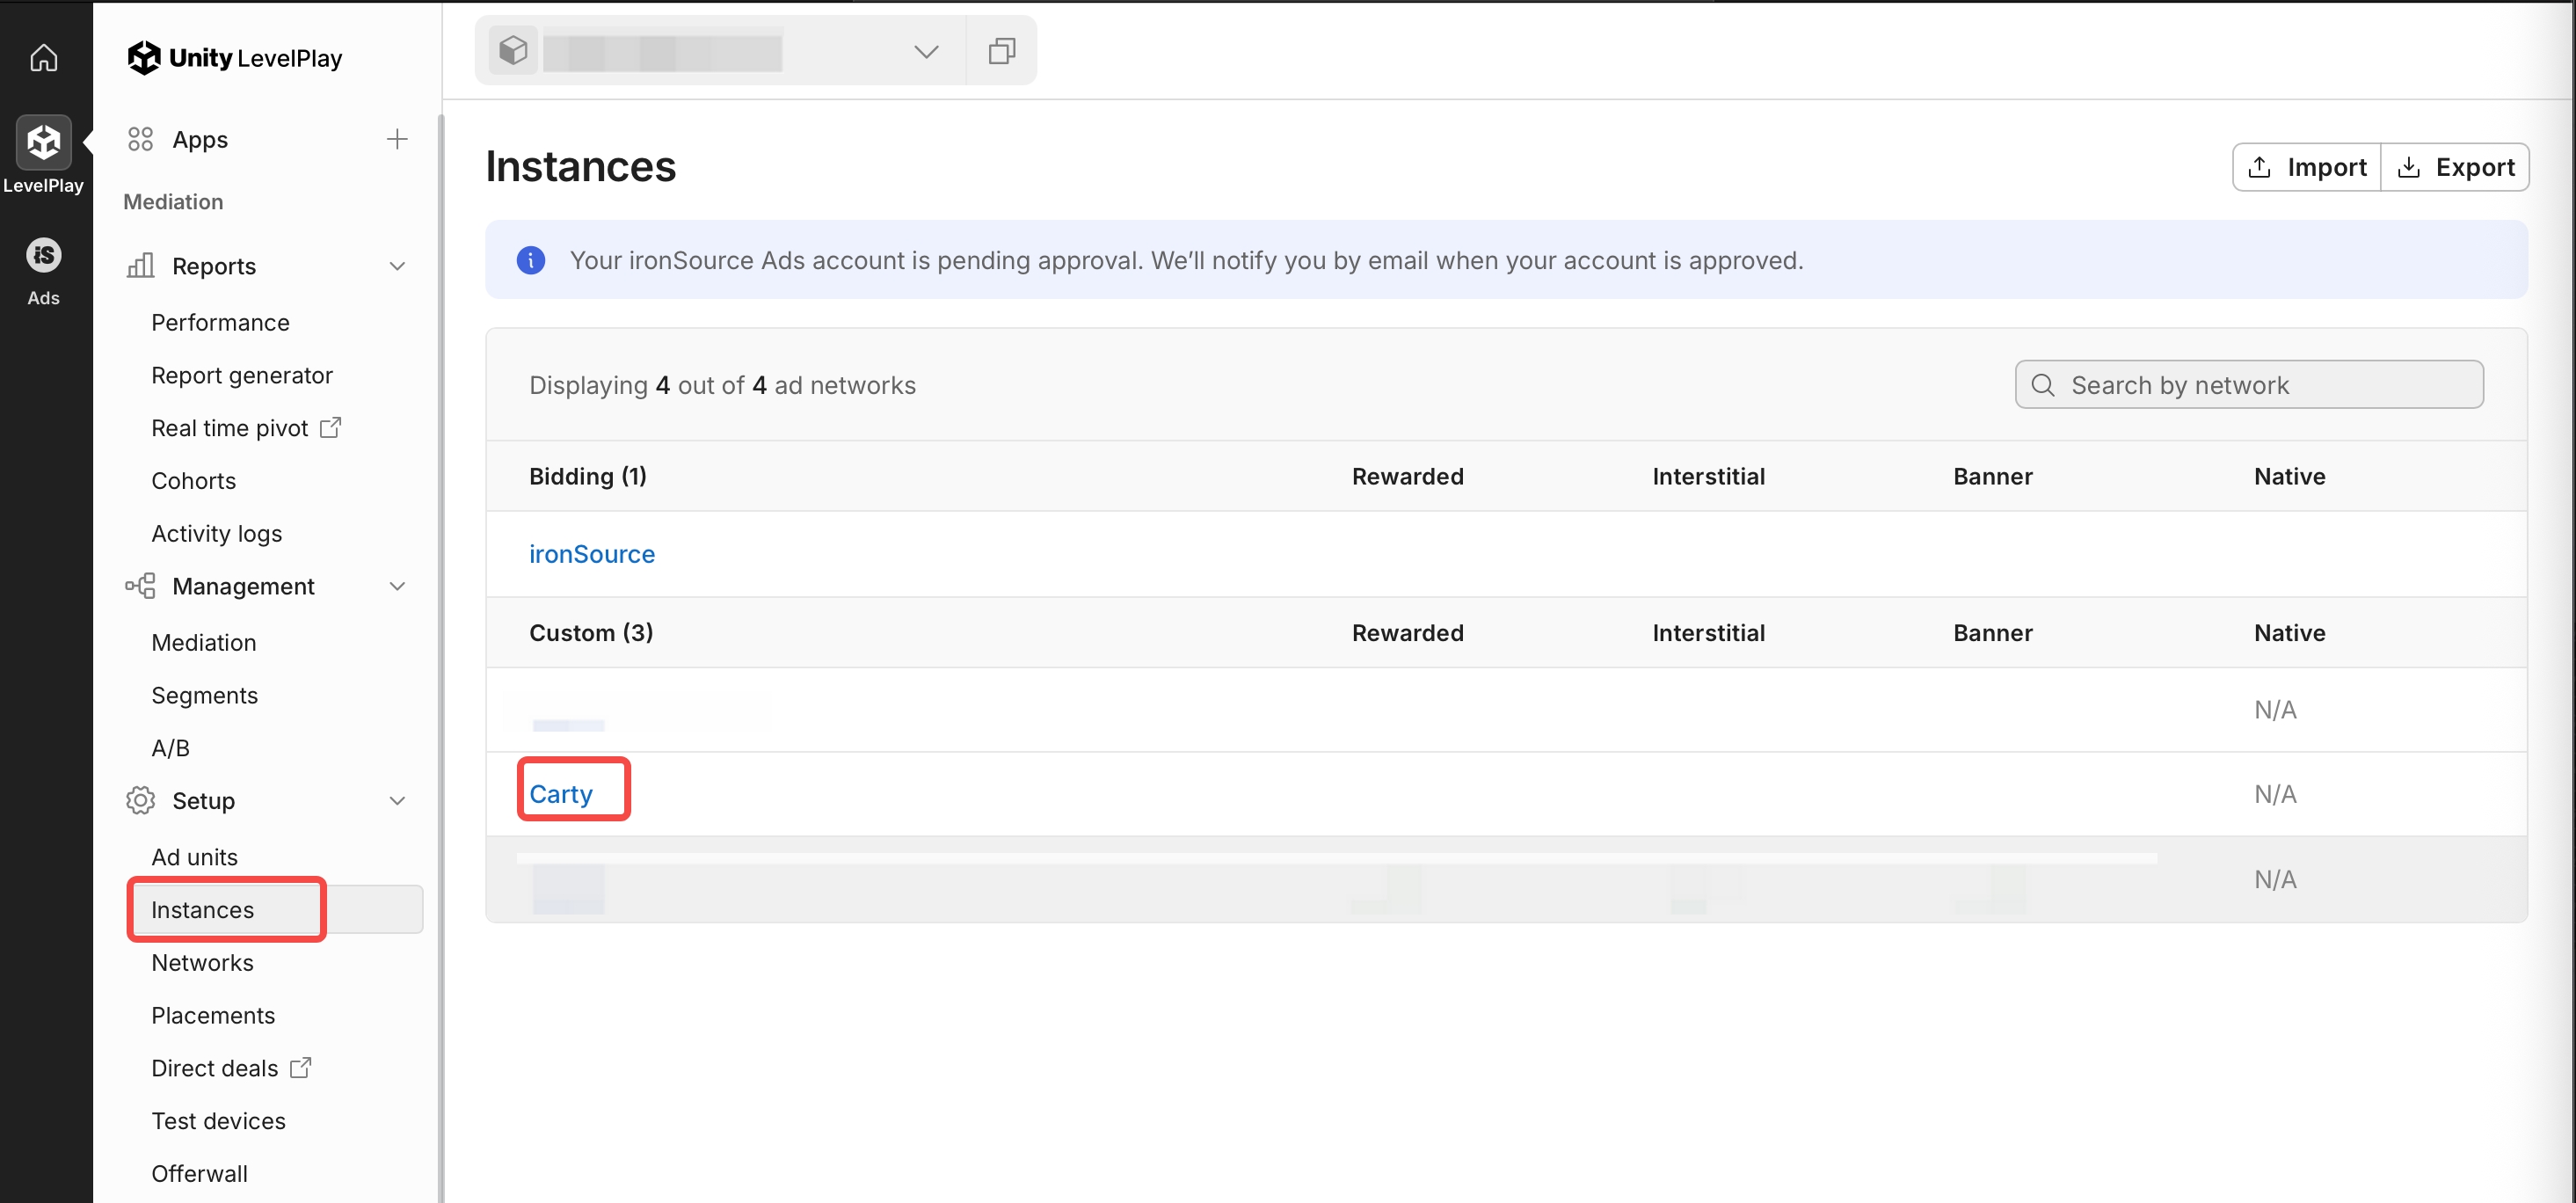Open the Carty network link

(x=561, y=794)
